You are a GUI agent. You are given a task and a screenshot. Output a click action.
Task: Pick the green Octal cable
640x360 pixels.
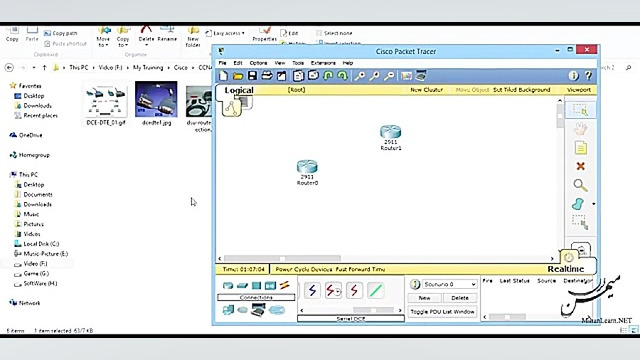[376, 291]
